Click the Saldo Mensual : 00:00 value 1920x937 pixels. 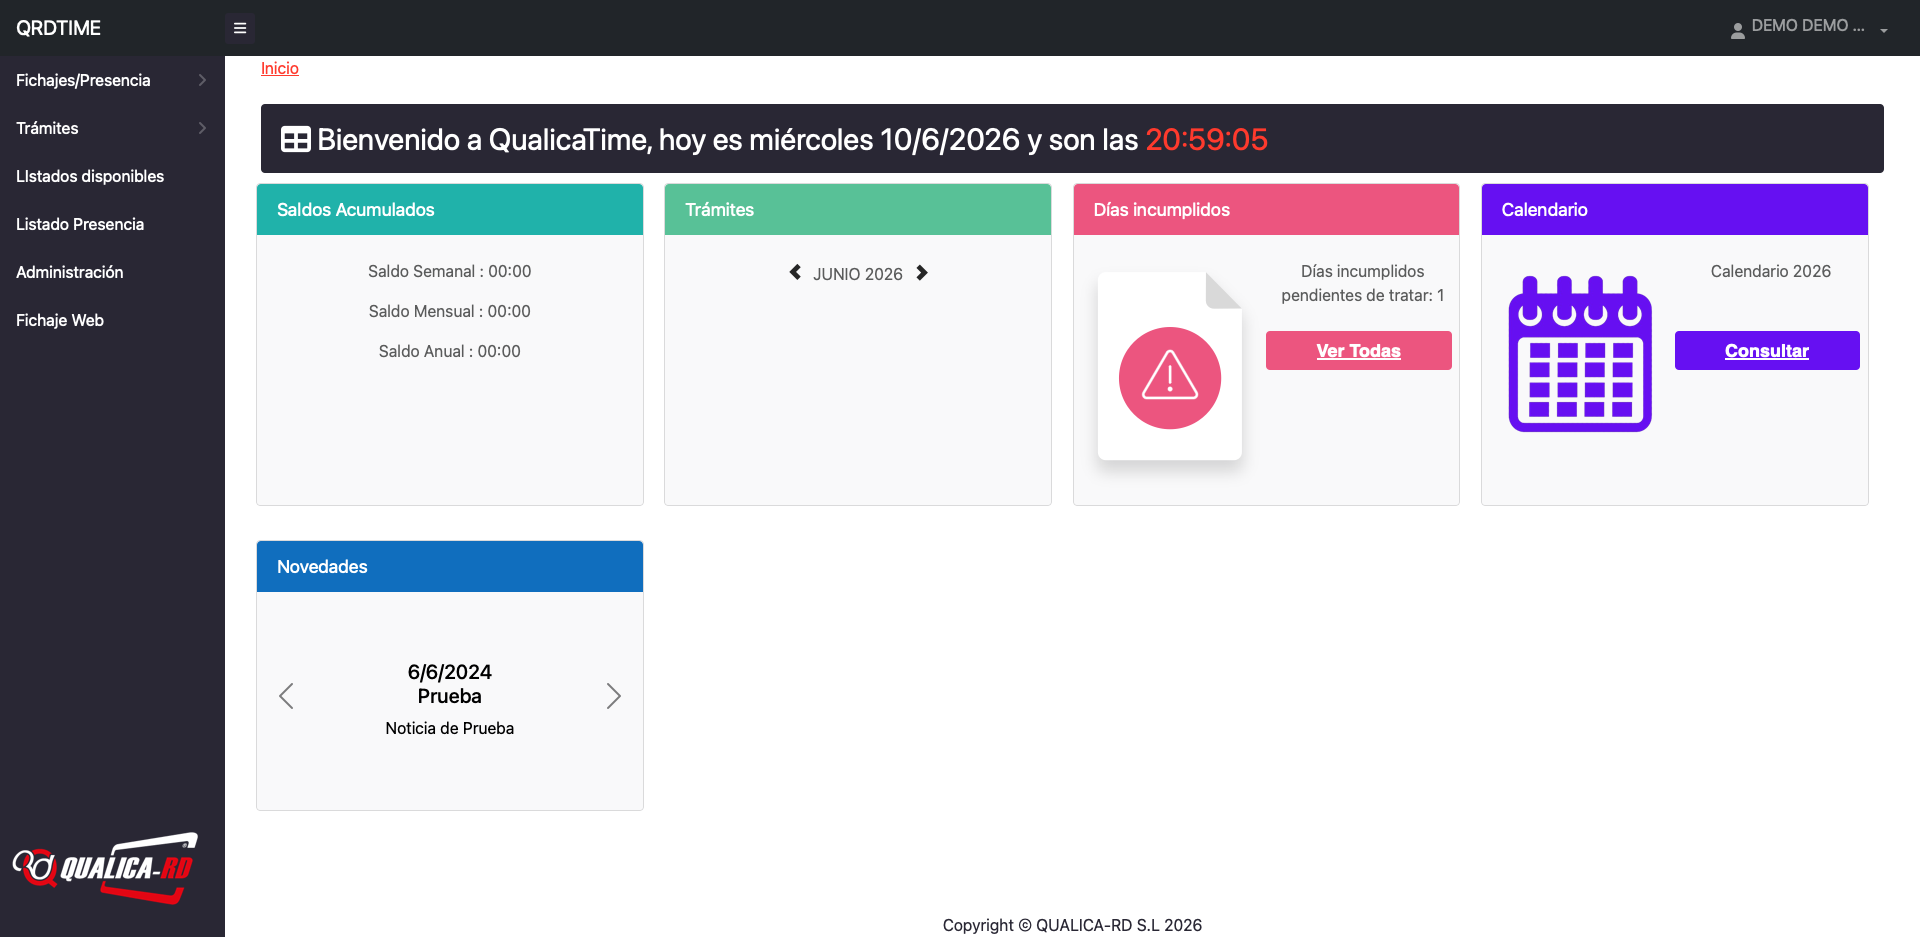[x=450, y=311]
